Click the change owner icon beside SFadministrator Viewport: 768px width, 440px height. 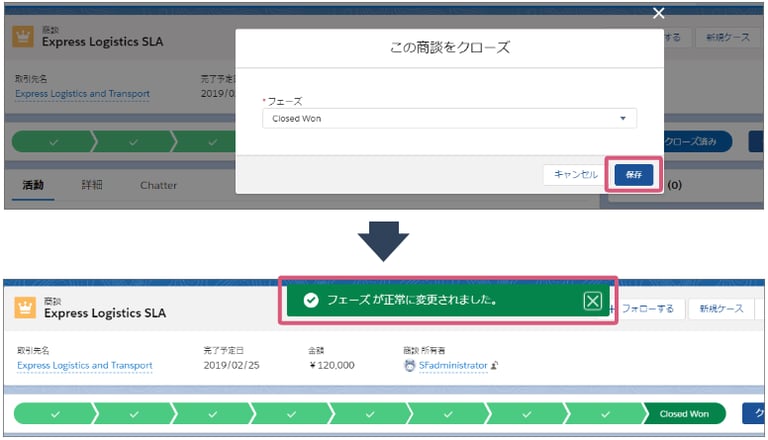495,366
